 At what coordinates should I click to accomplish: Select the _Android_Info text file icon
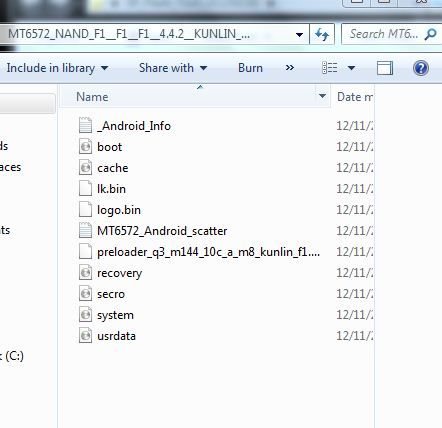click(85, 126)
